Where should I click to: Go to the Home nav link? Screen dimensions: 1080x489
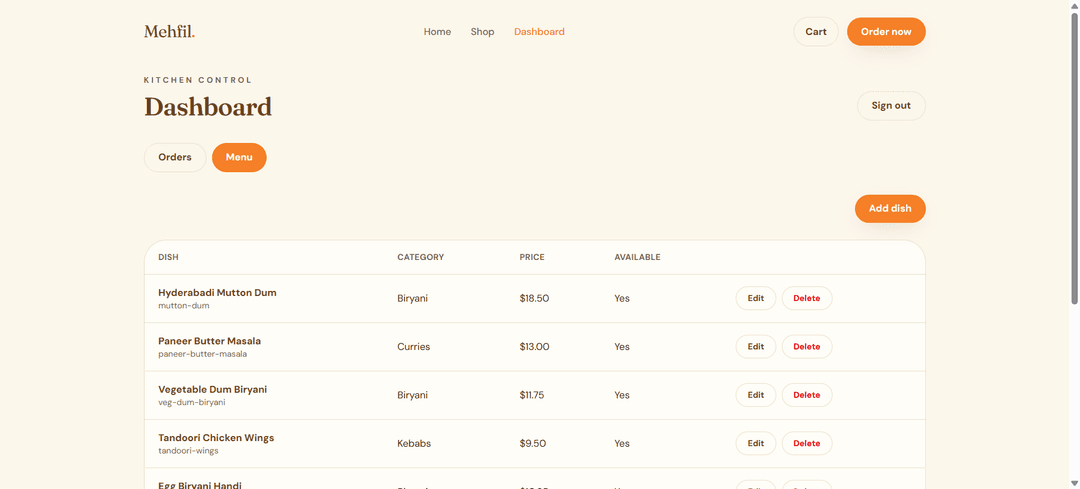(x=437, y=32)
